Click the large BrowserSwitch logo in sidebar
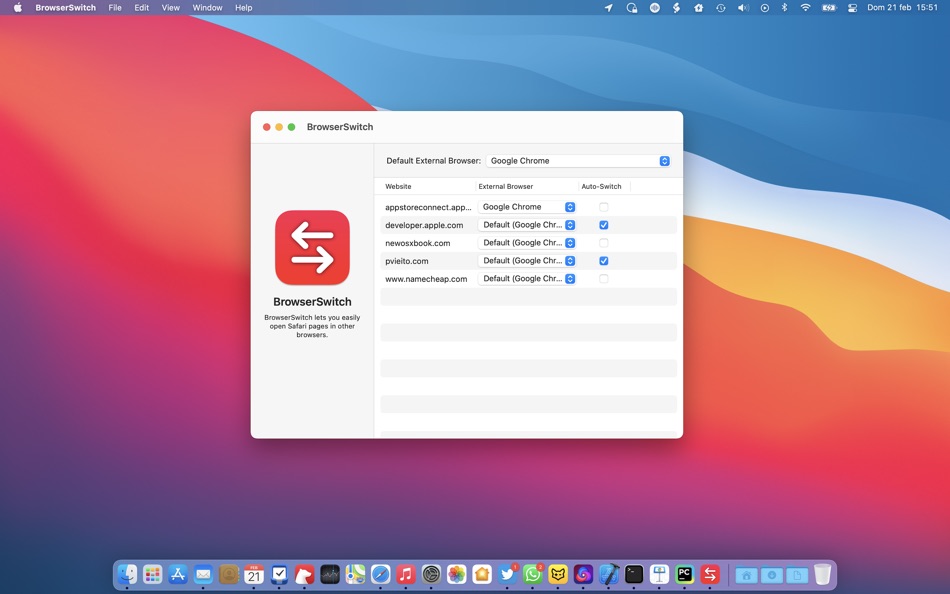This screenshot has width=950, height=594. tap(312, 247)
